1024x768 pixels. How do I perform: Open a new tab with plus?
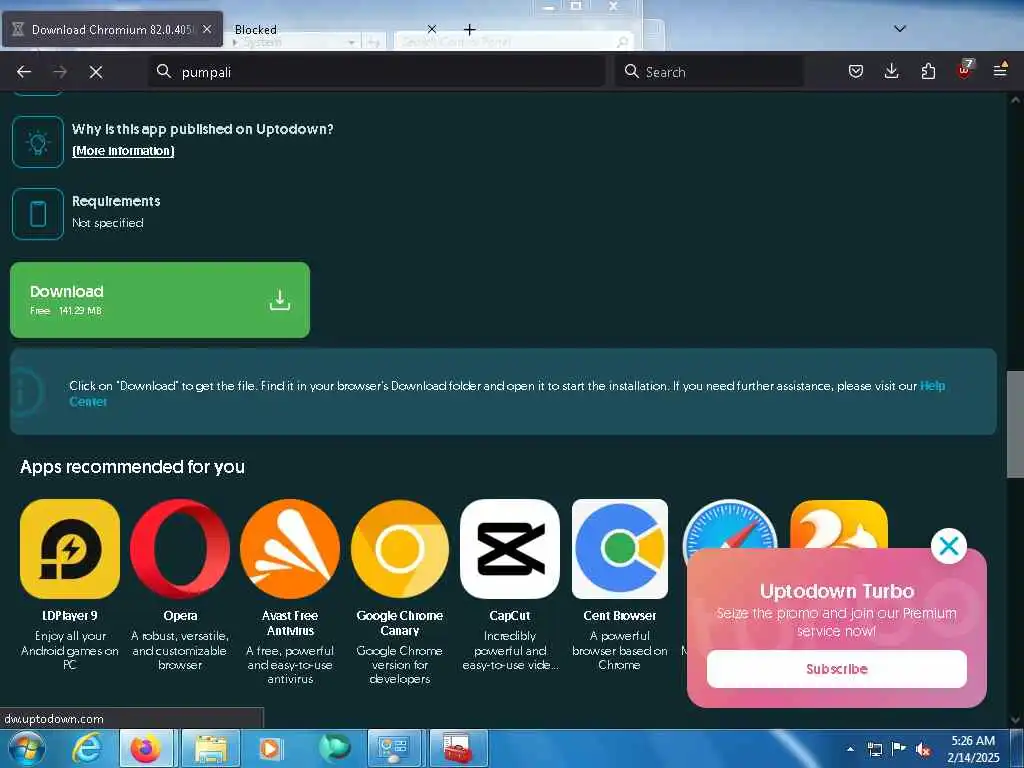pos(470,29)
